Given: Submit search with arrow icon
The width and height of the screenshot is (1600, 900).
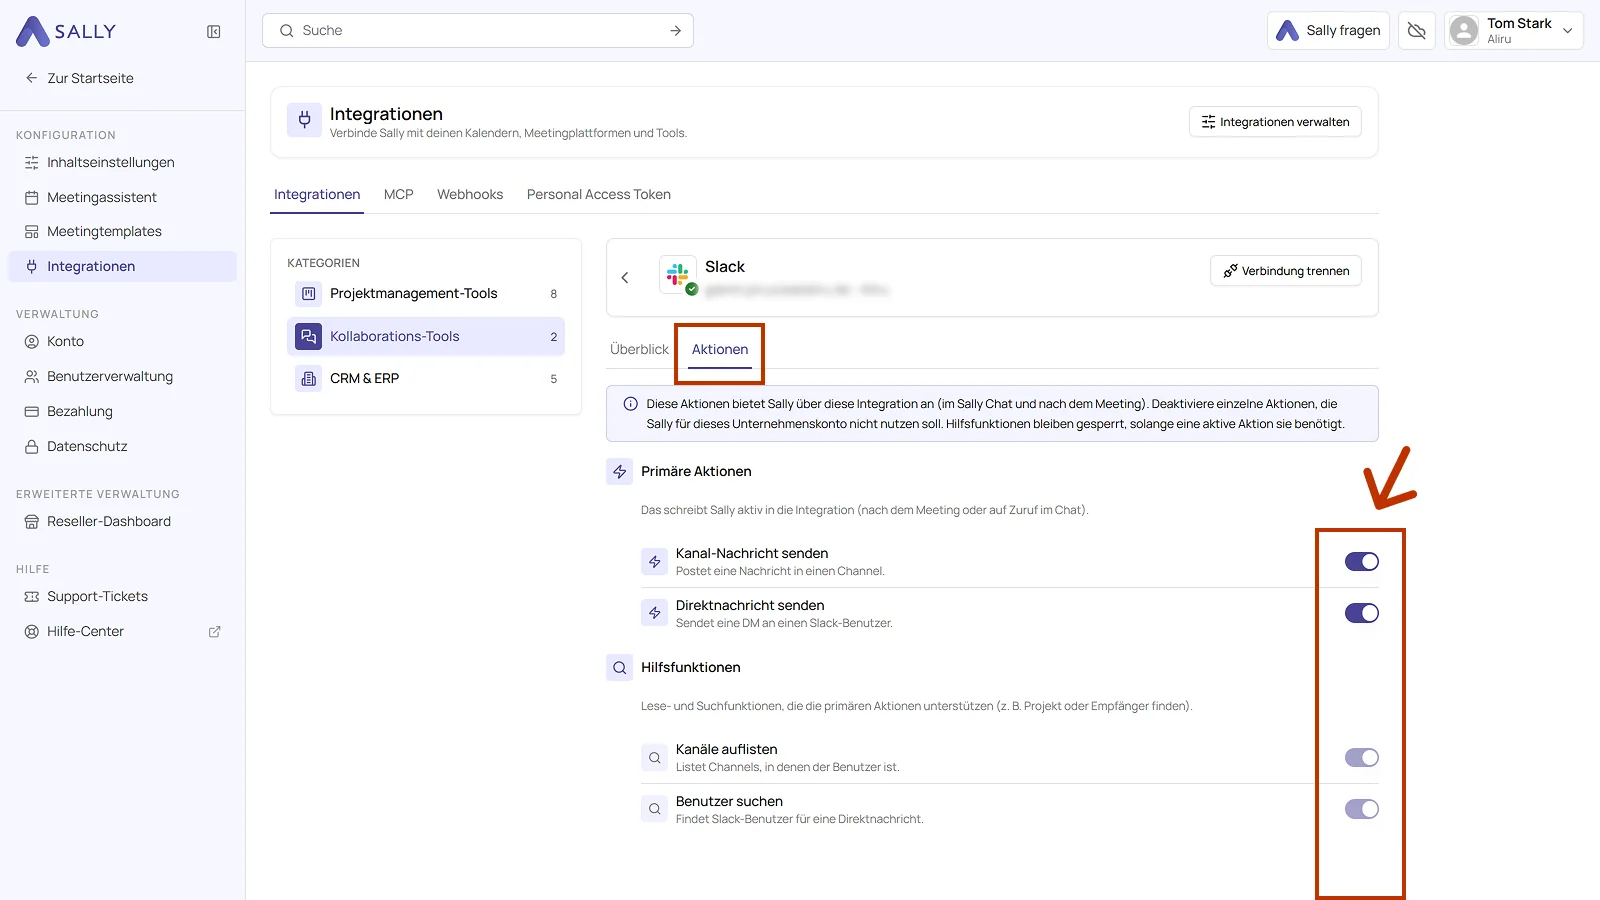Looking at the screenshot, I should 676,31.
